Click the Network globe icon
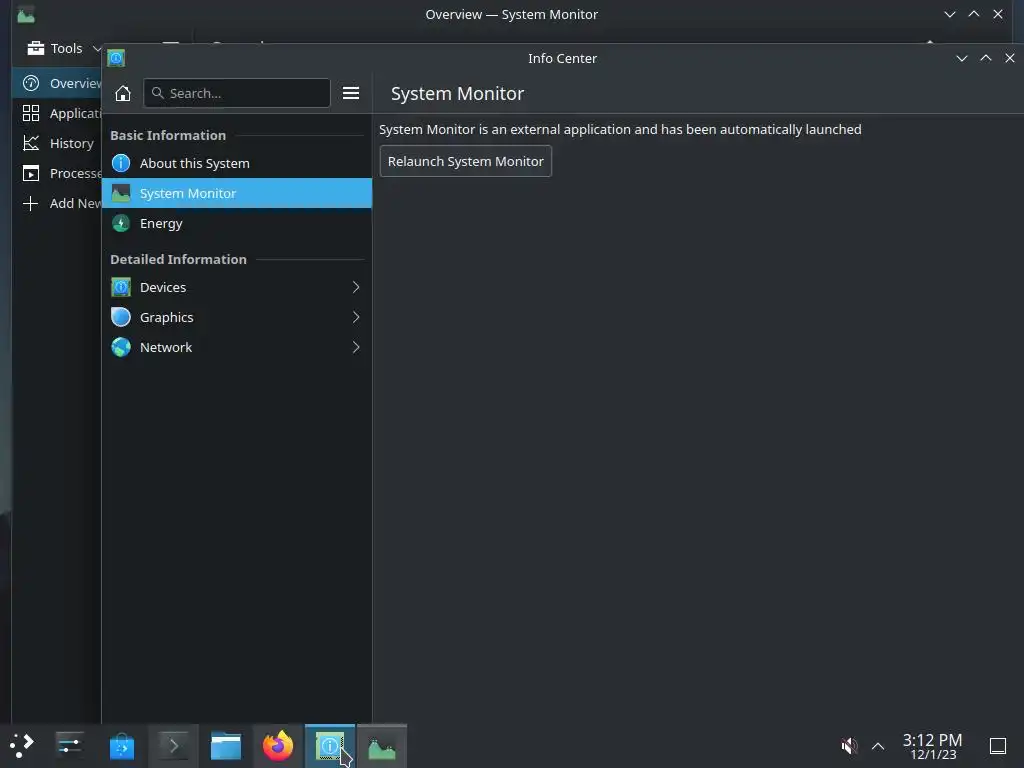The height and width of the screenshot is (768, 1024). (x=121, y=347)
